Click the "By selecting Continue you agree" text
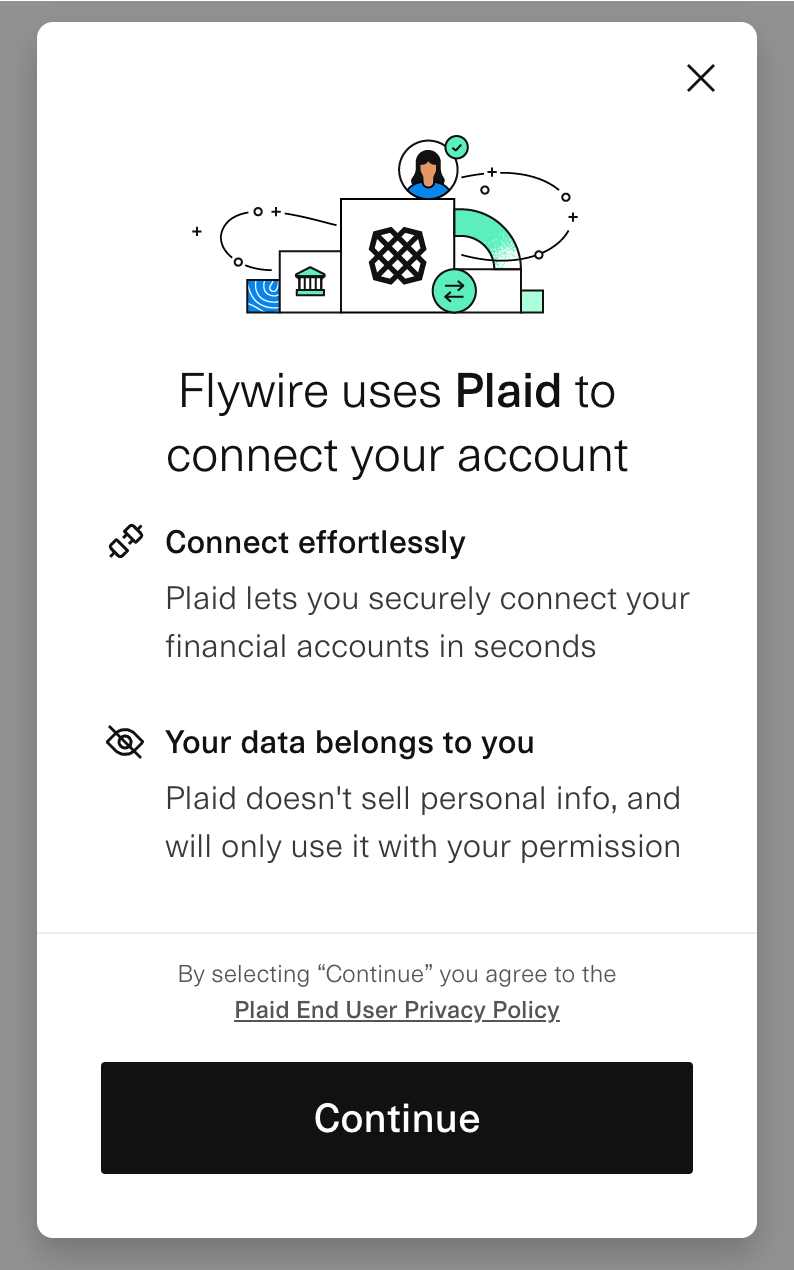Image resolution: width=794 pixels, height=1270 pixels. [397, 974]
